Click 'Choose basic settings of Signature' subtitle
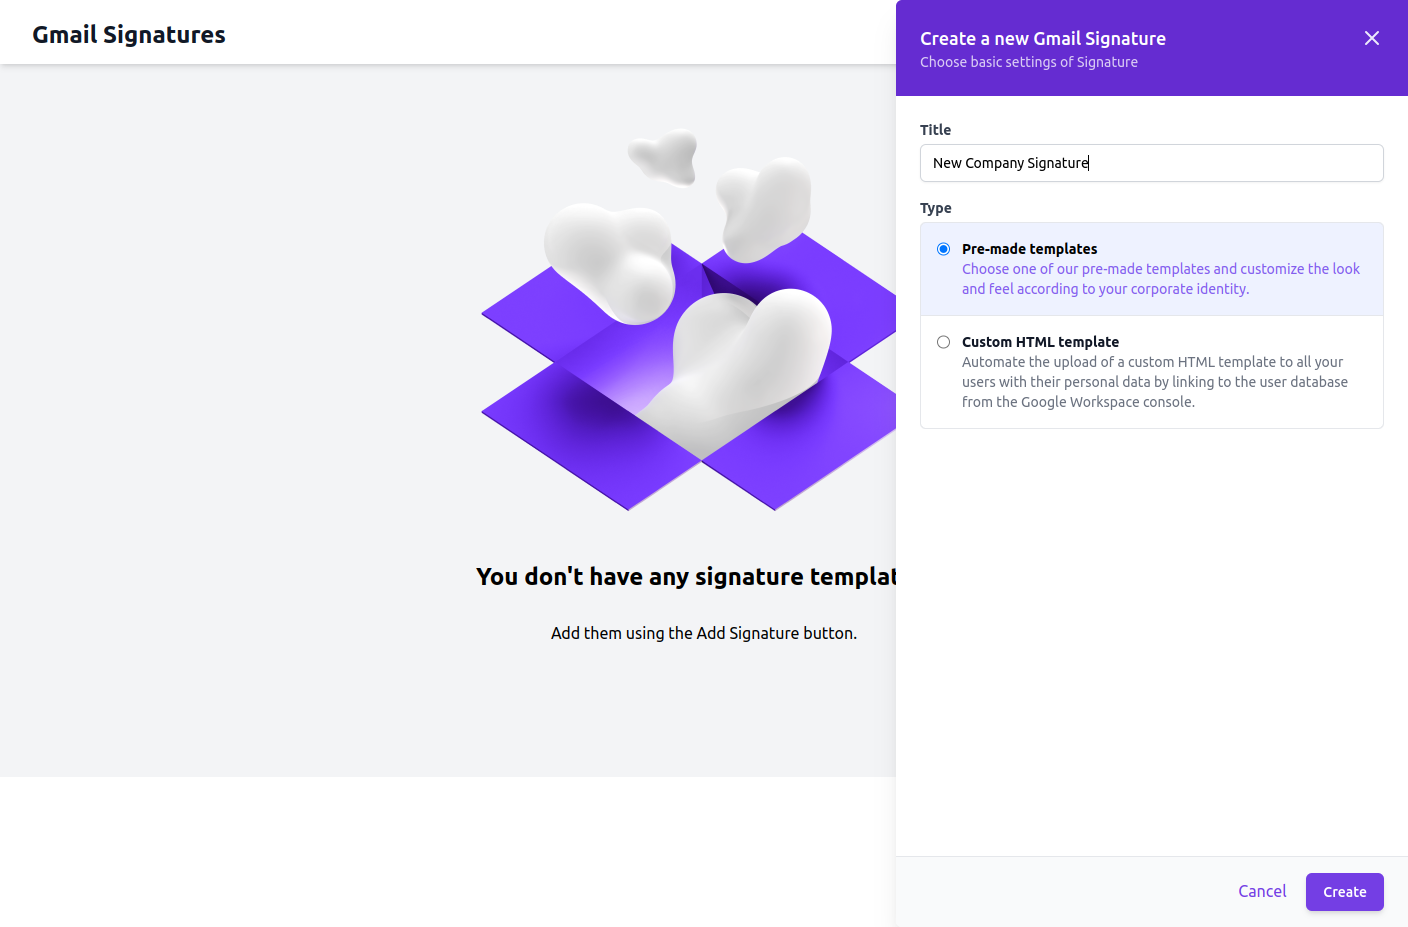 [x=1028, y=62]
